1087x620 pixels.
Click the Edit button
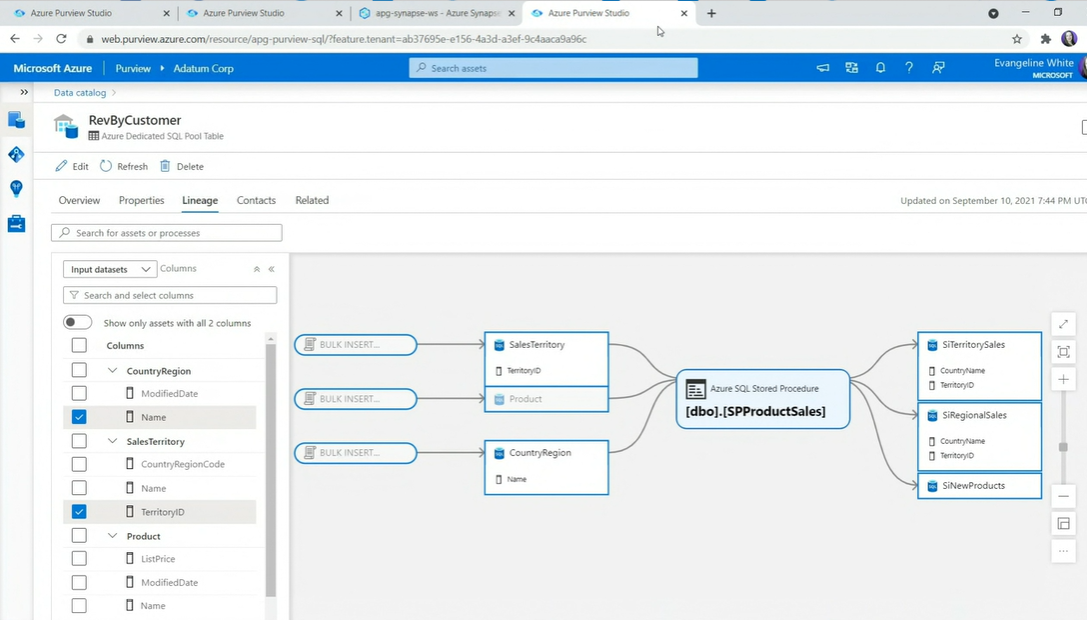(72, 166)
